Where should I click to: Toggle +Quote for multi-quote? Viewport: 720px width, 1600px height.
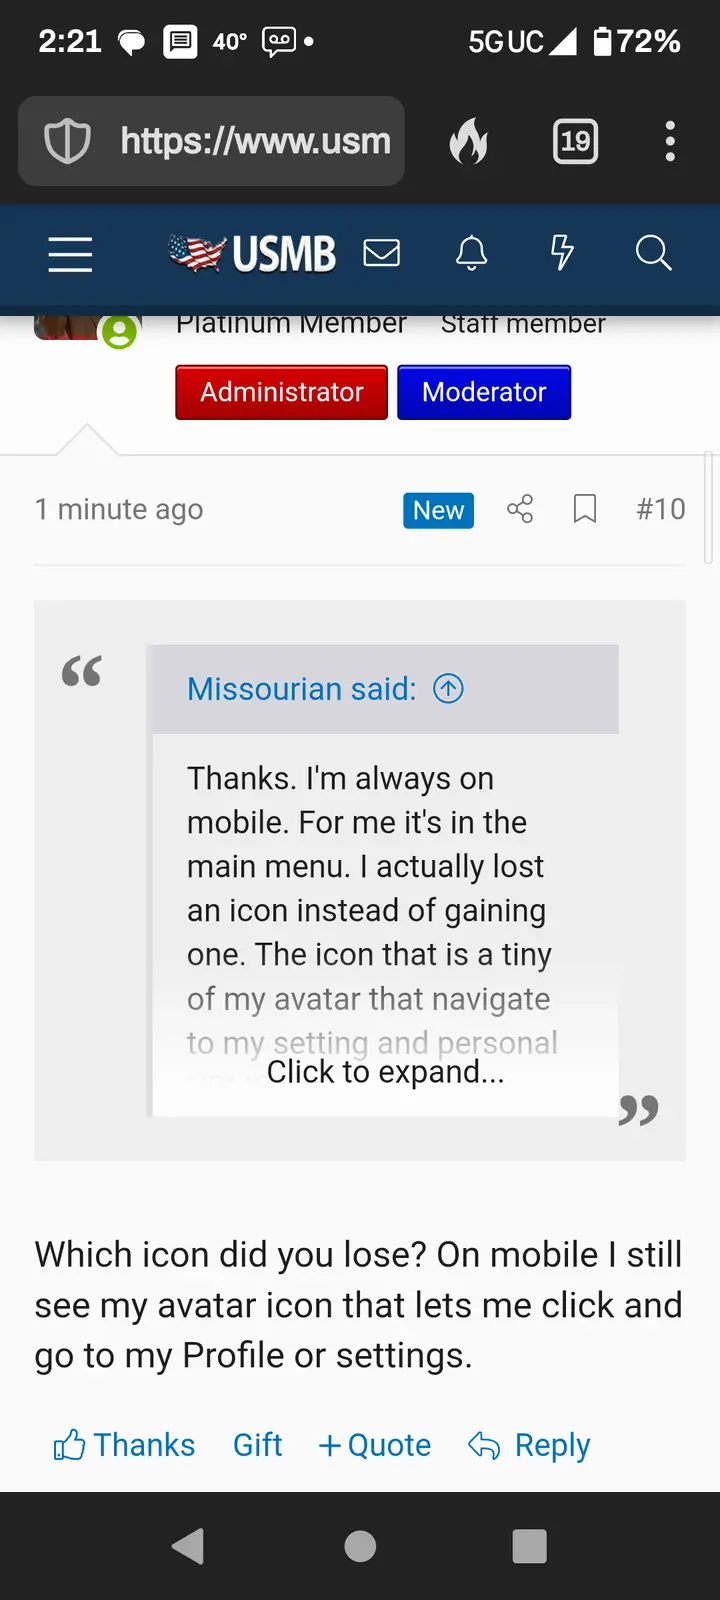click(x=375, y=1445)
